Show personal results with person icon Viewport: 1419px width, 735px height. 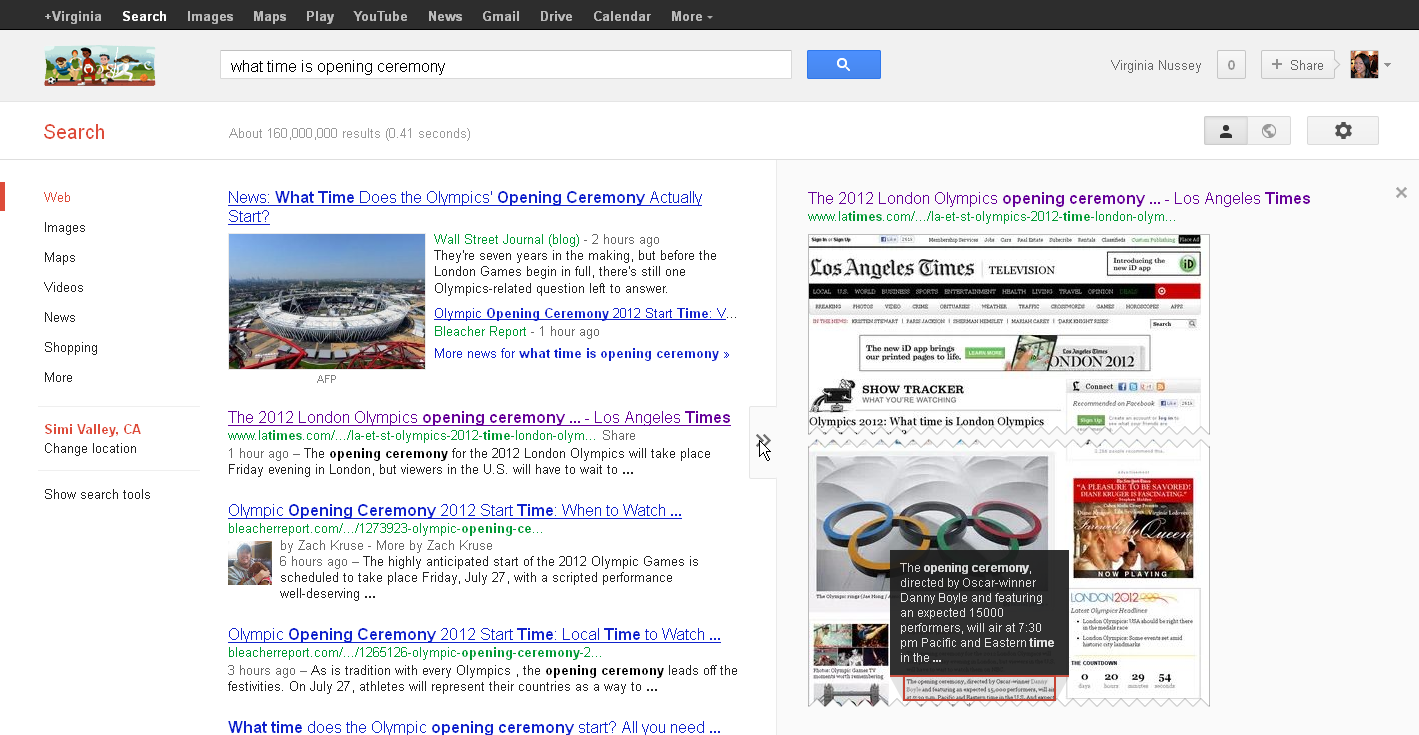click(1225, 131)
